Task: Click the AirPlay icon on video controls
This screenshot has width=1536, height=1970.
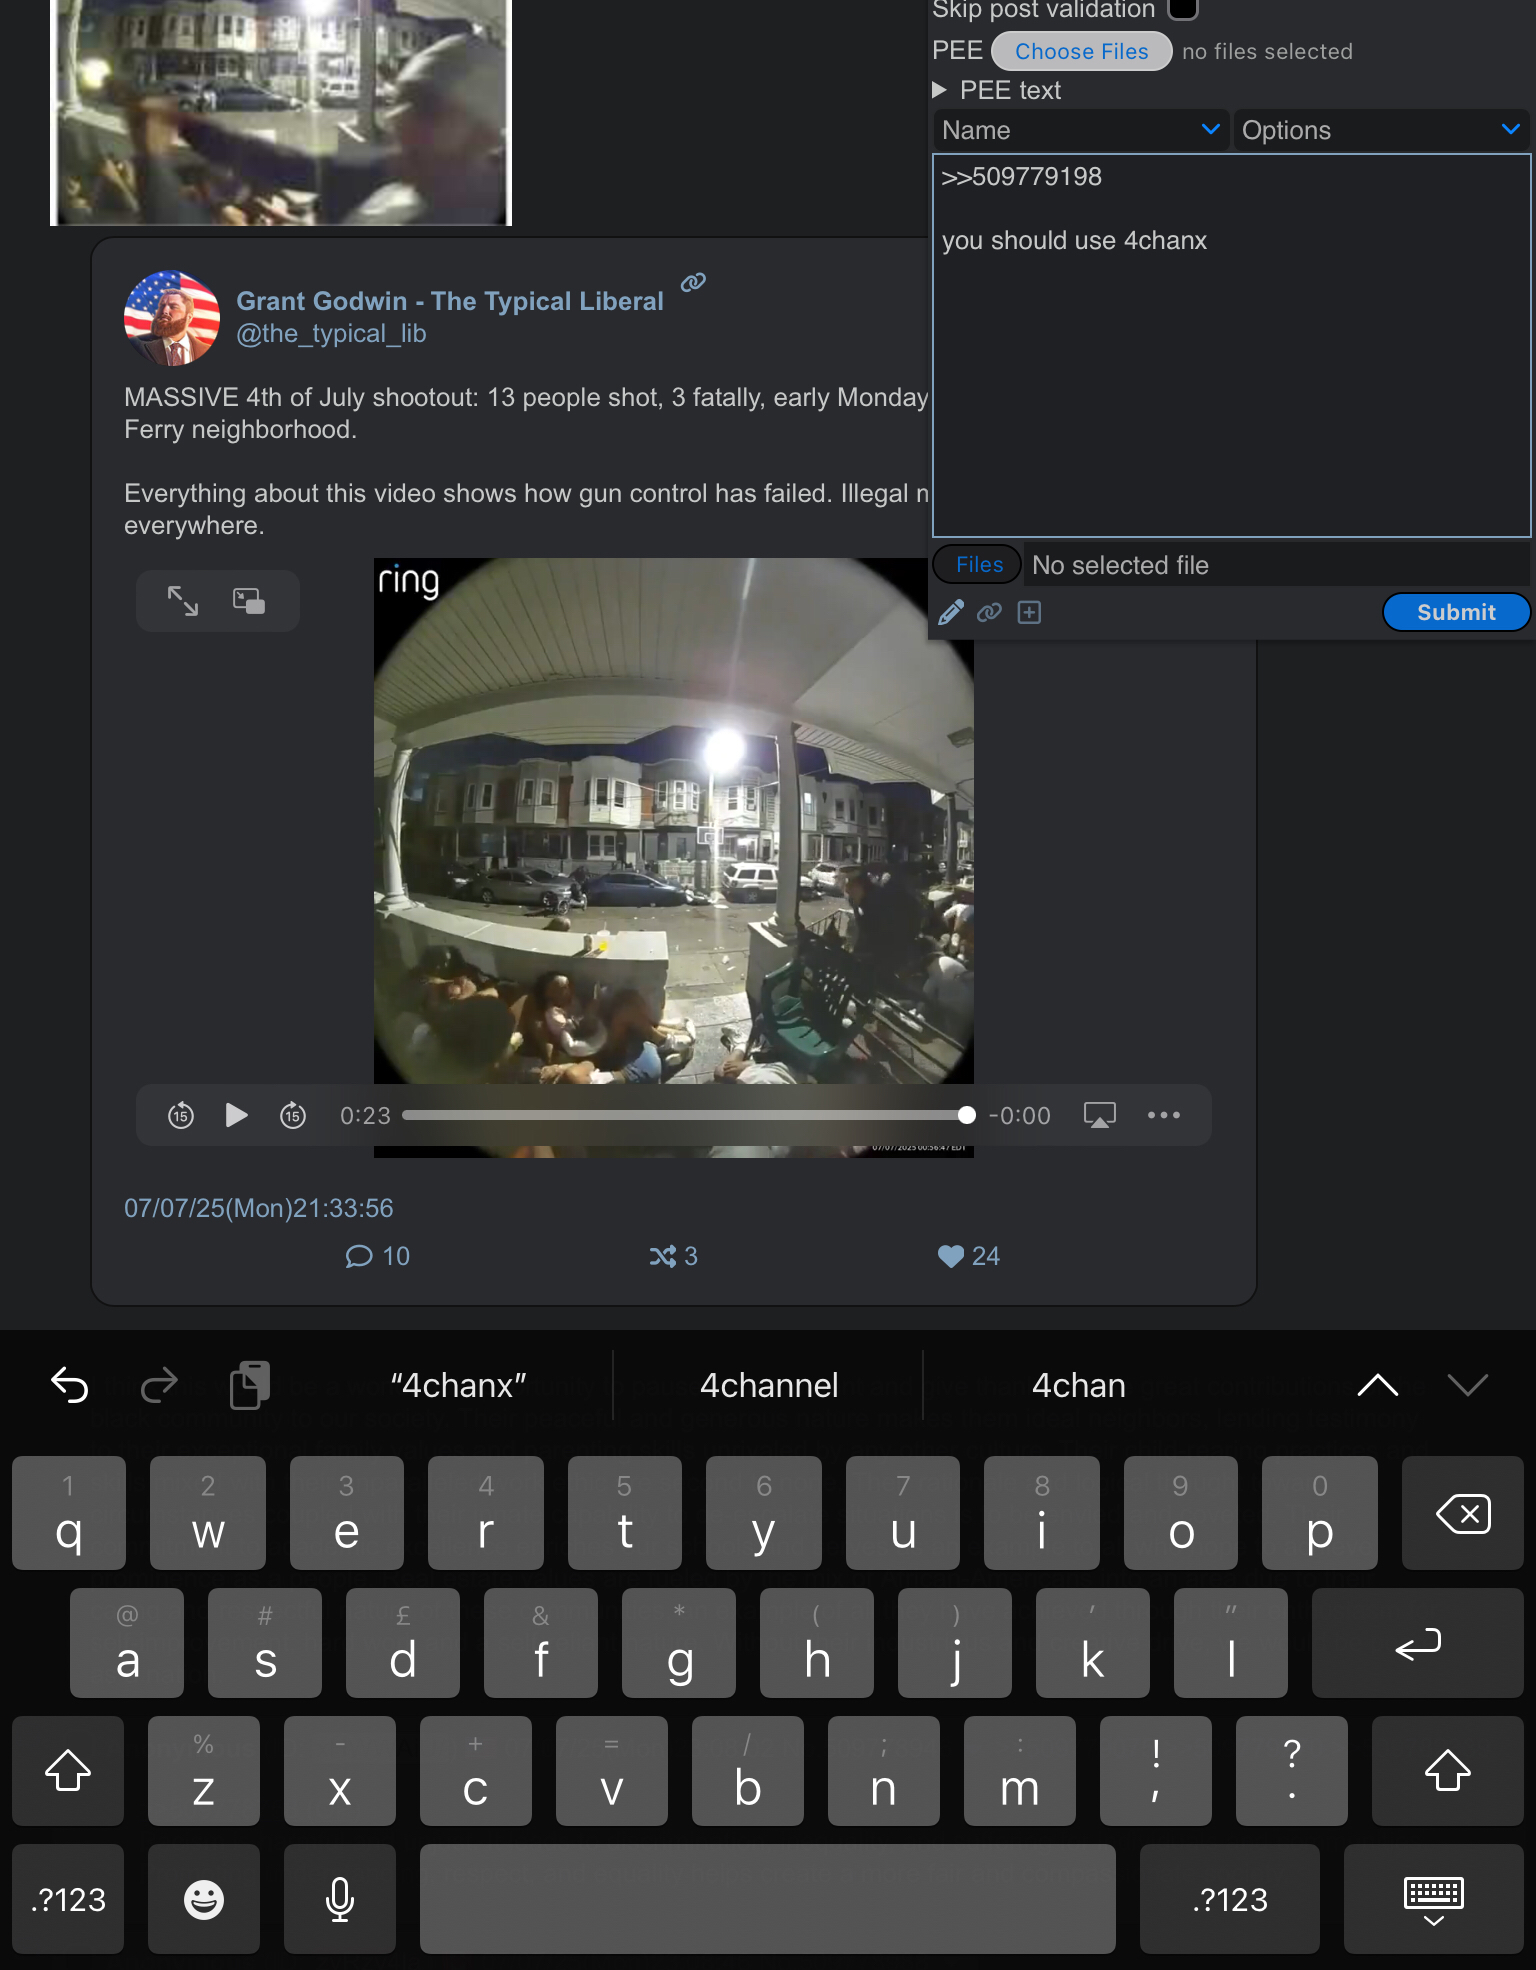Action: (1100, 1115)
